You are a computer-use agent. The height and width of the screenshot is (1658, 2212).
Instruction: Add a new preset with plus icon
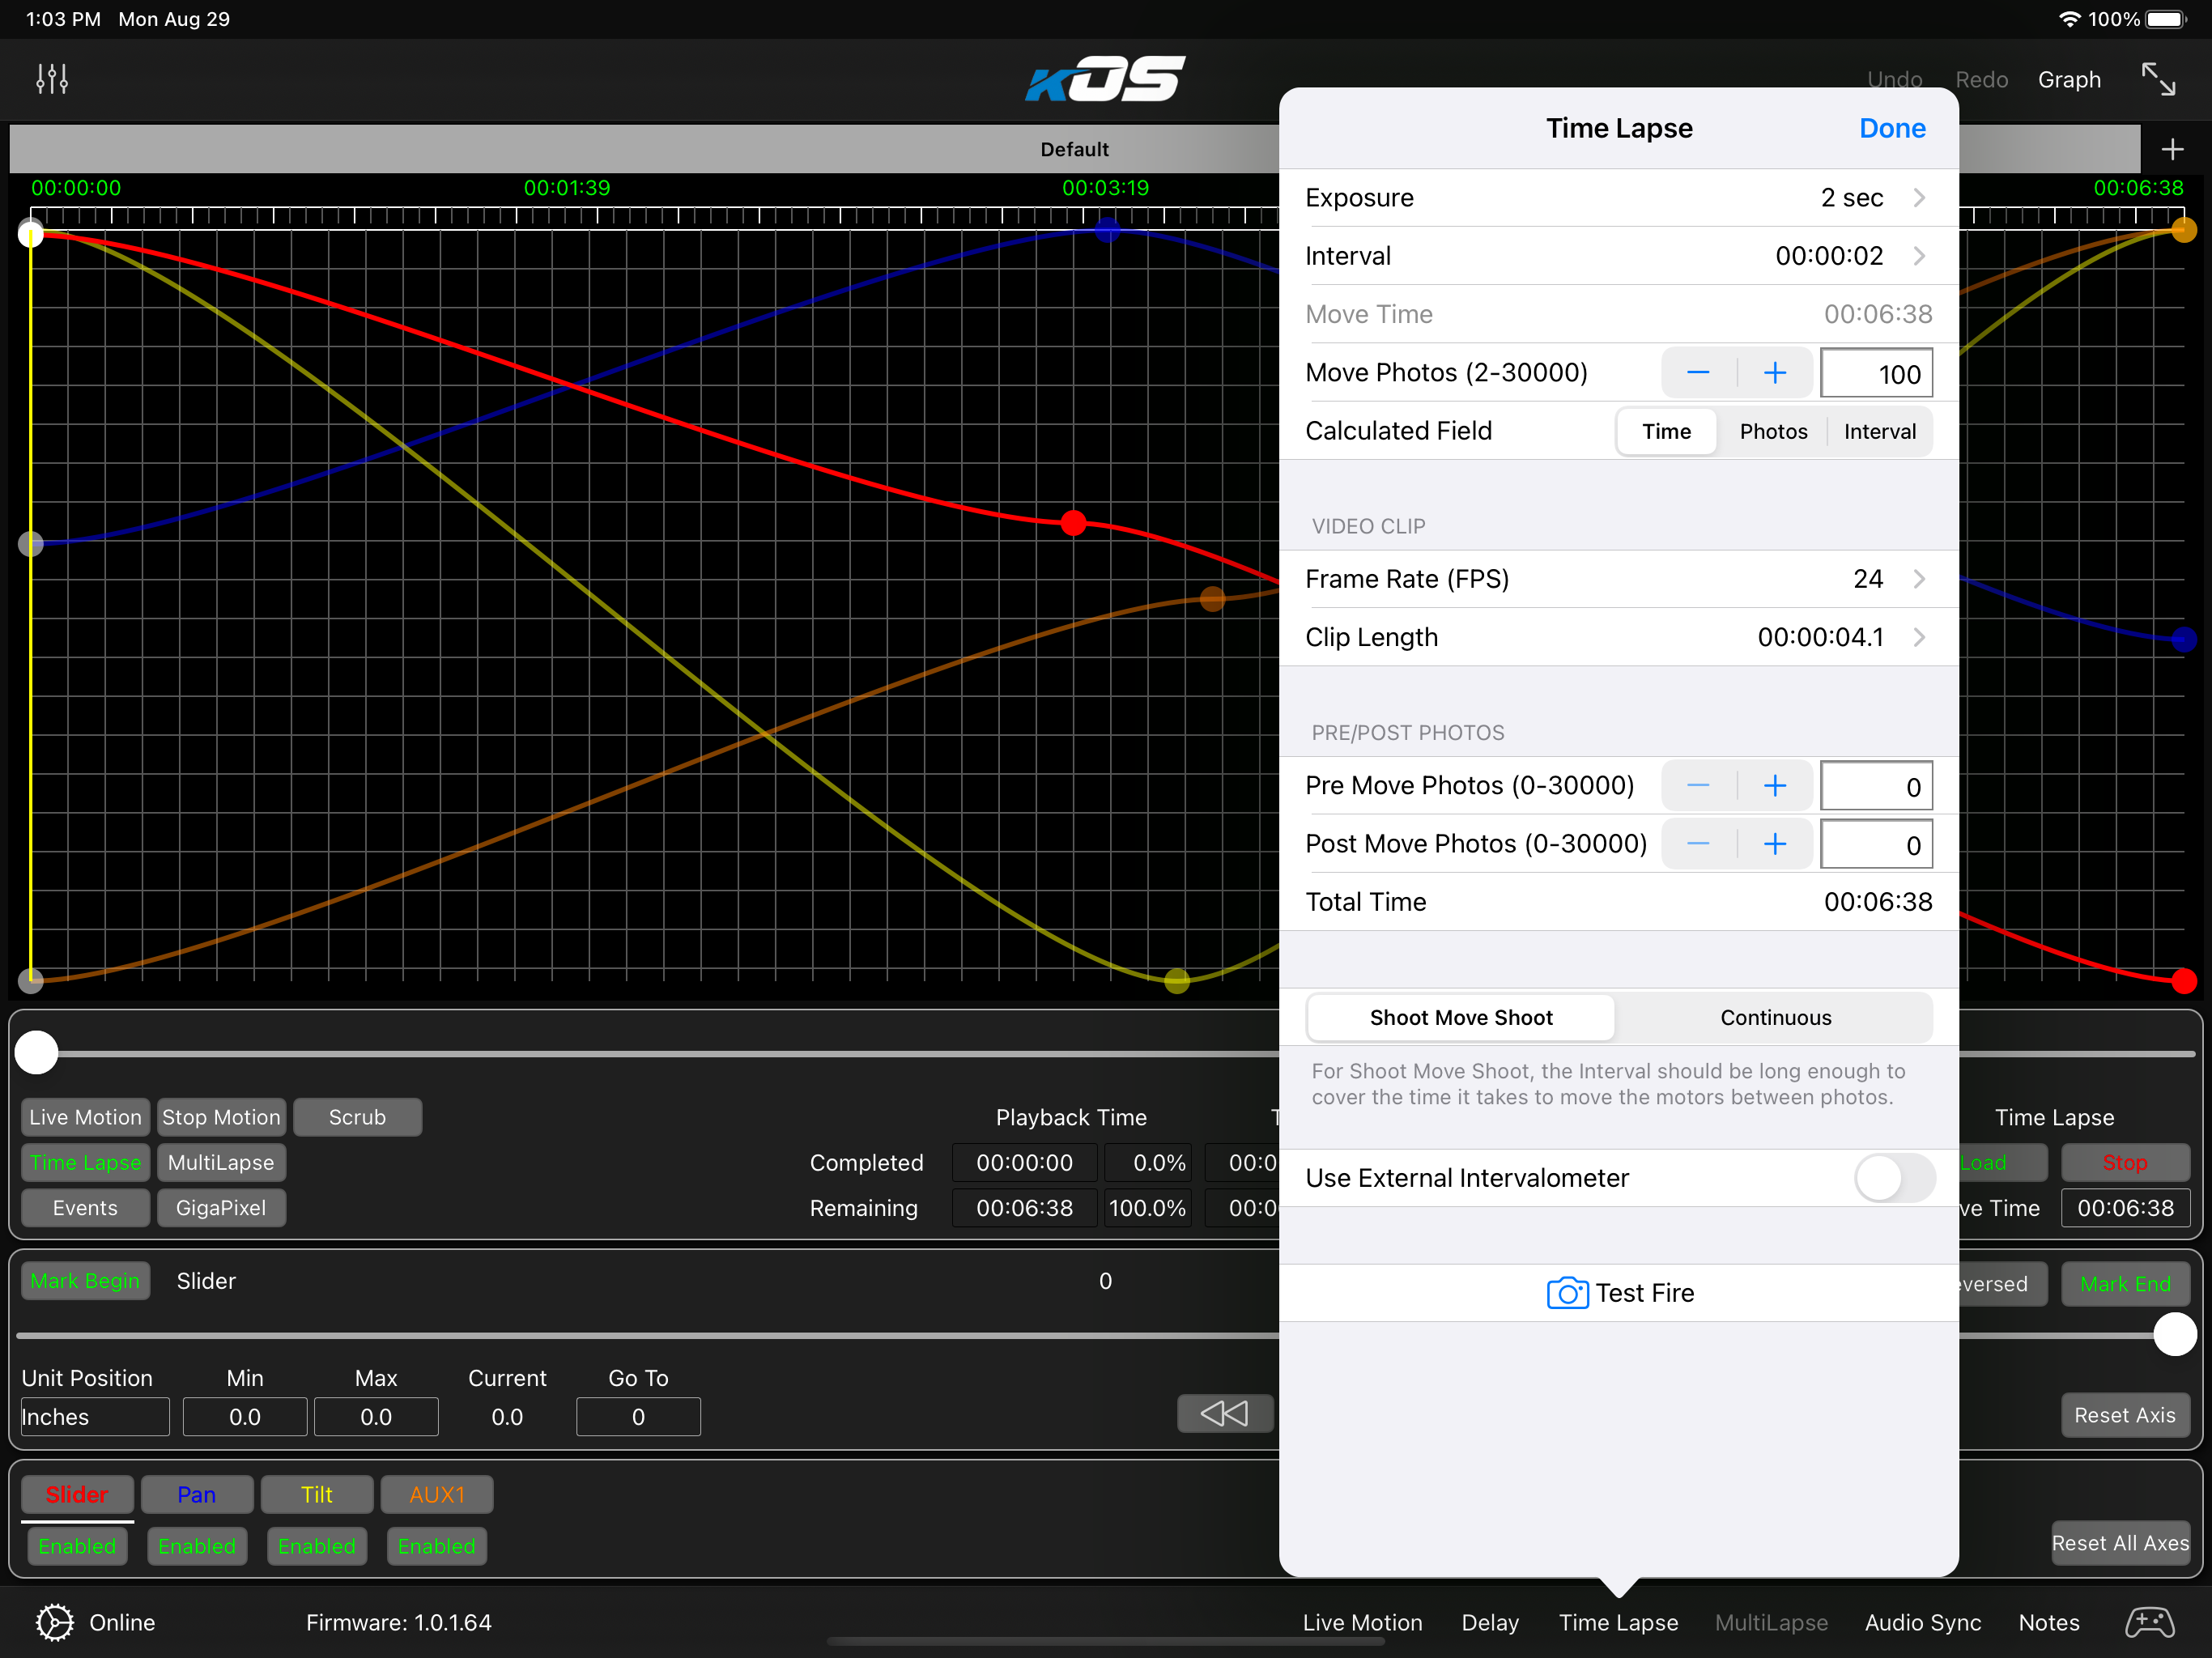[2171, 150]
